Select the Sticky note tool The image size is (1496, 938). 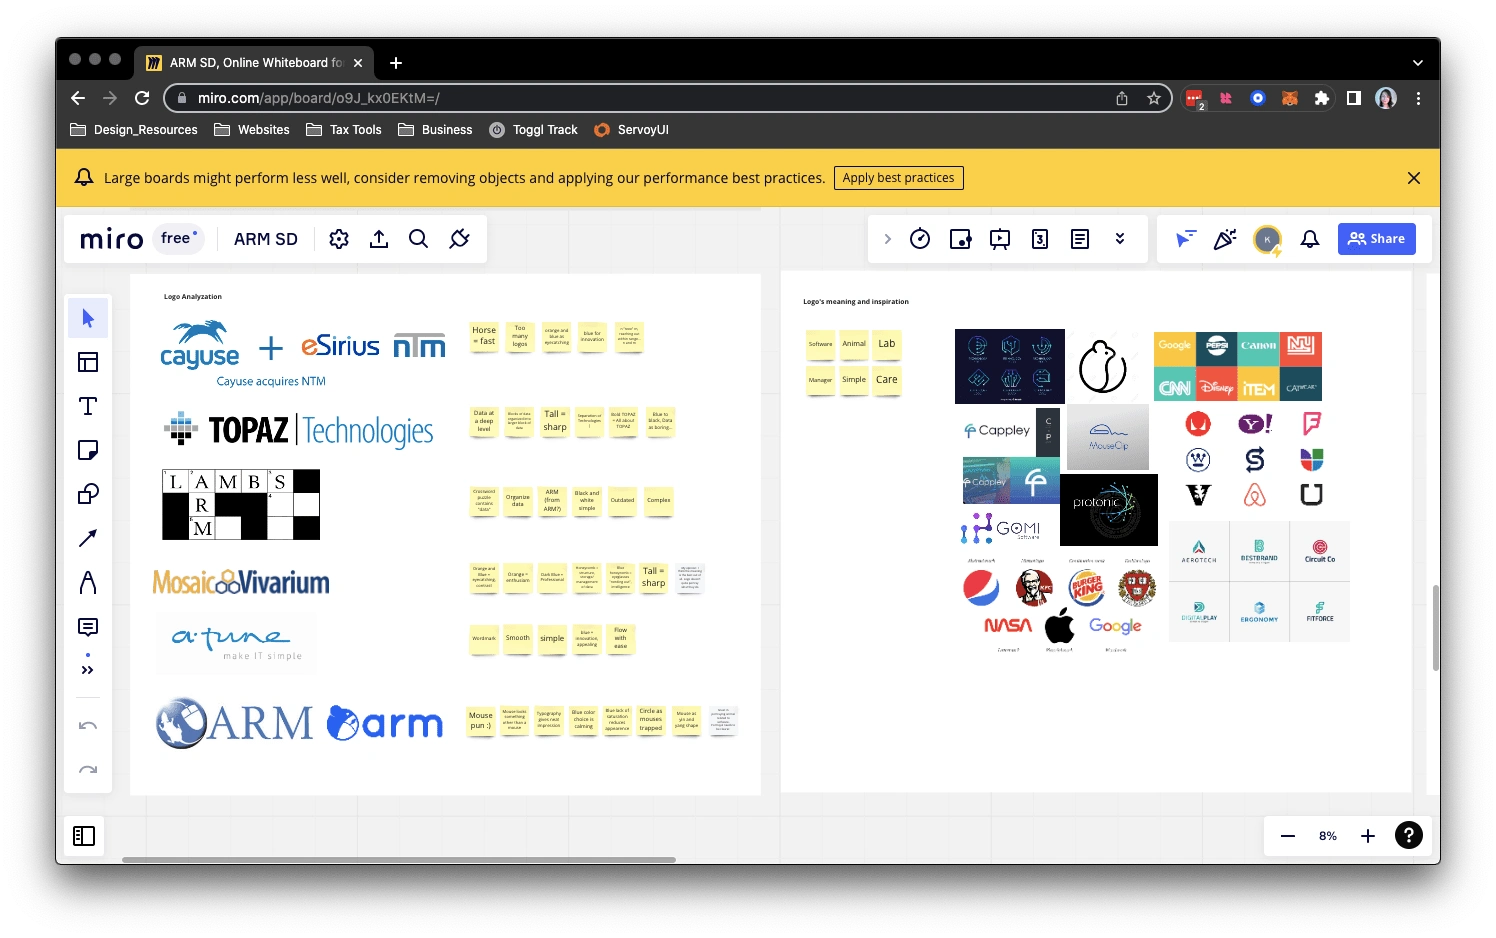(88, 450)
